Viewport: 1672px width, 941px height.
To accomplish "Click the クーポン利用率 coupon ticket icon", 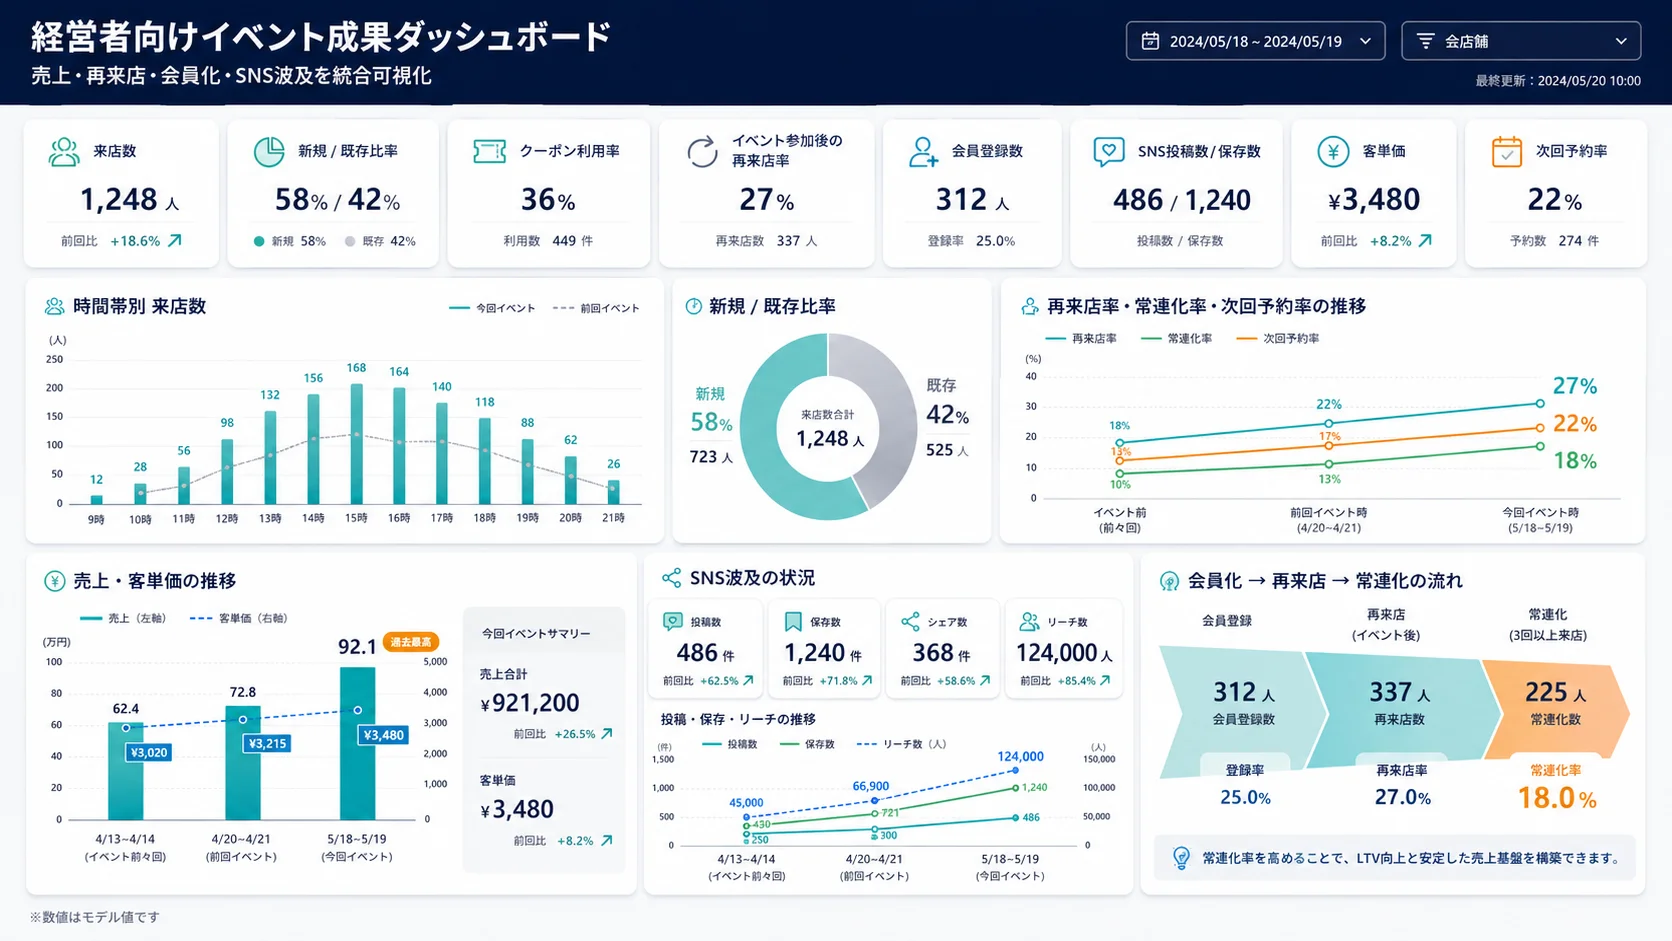I will [489, 152].
